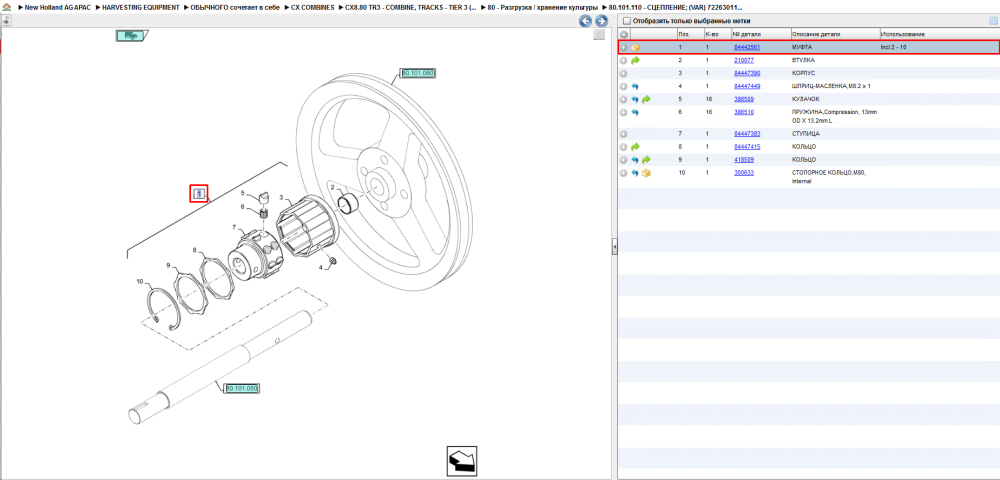
Task: Select callout 7 on the hub drawing
Action: pyautogui.click(x=234, y=228)
